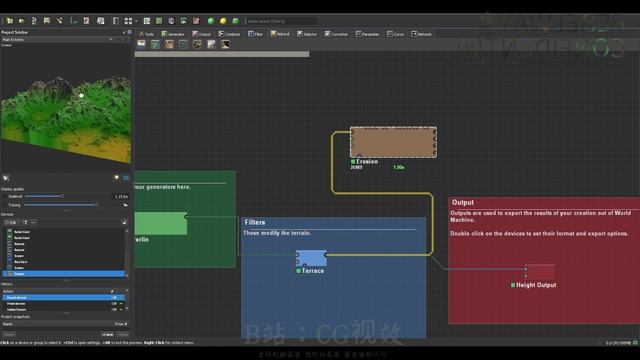This screenshot has width=640, height=360.
Task: Select the Height Output node
Action: pos(540,272)
